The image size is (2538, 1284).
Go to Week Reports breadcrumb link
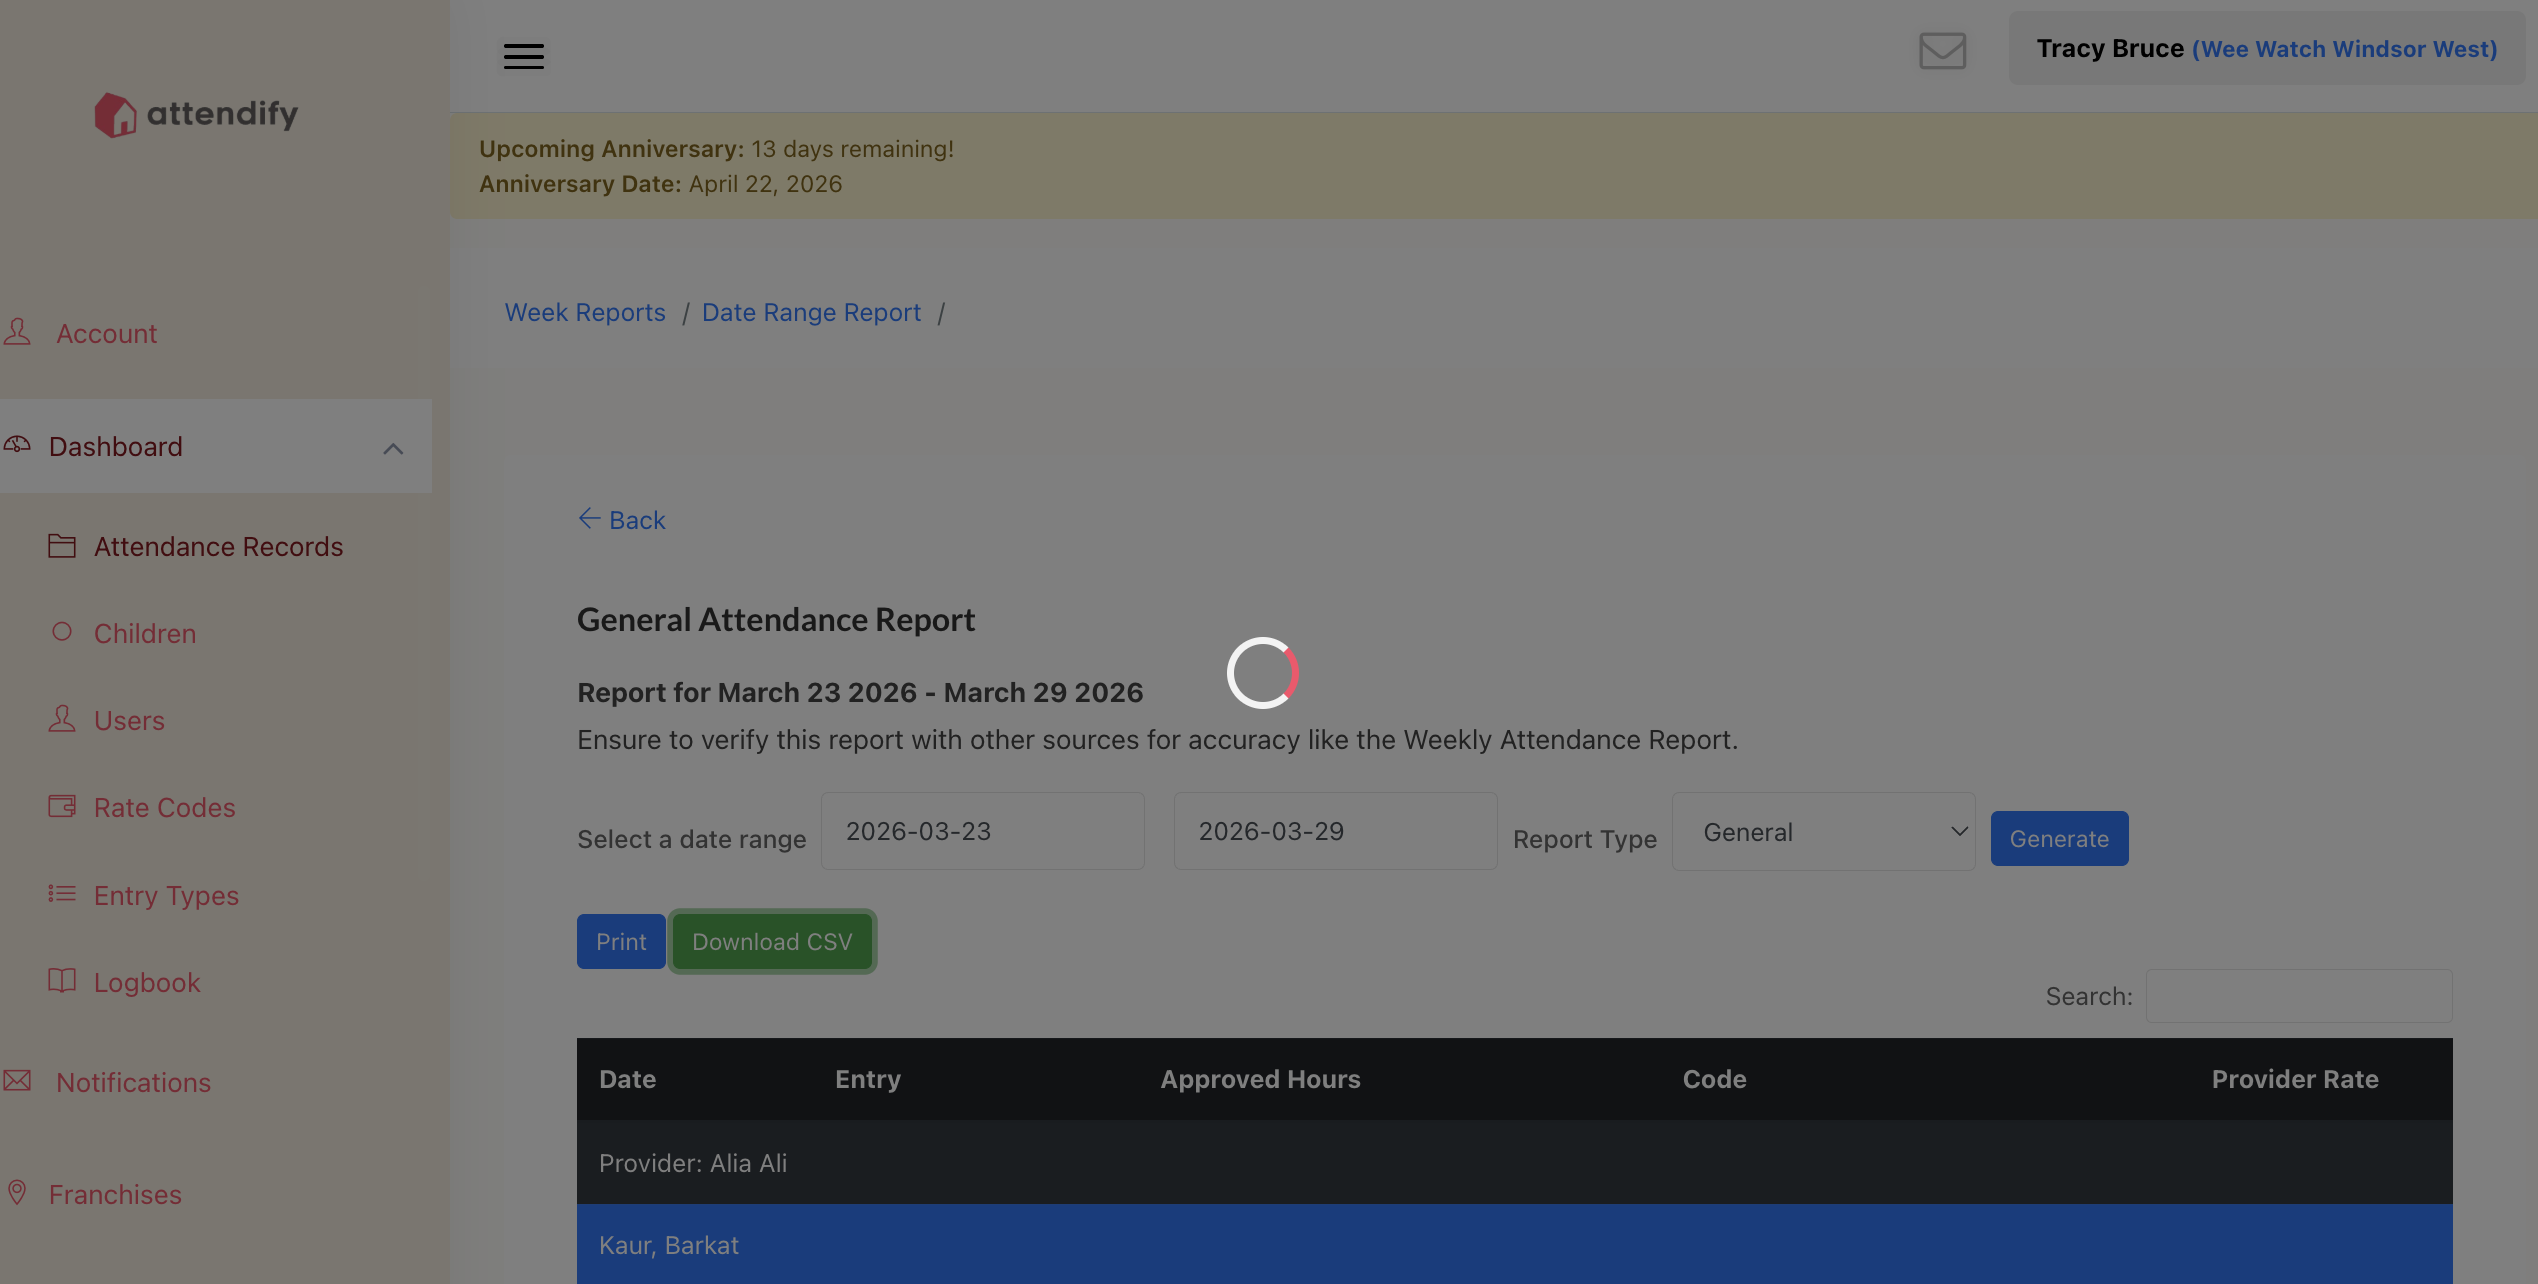[x=585, y=313]
